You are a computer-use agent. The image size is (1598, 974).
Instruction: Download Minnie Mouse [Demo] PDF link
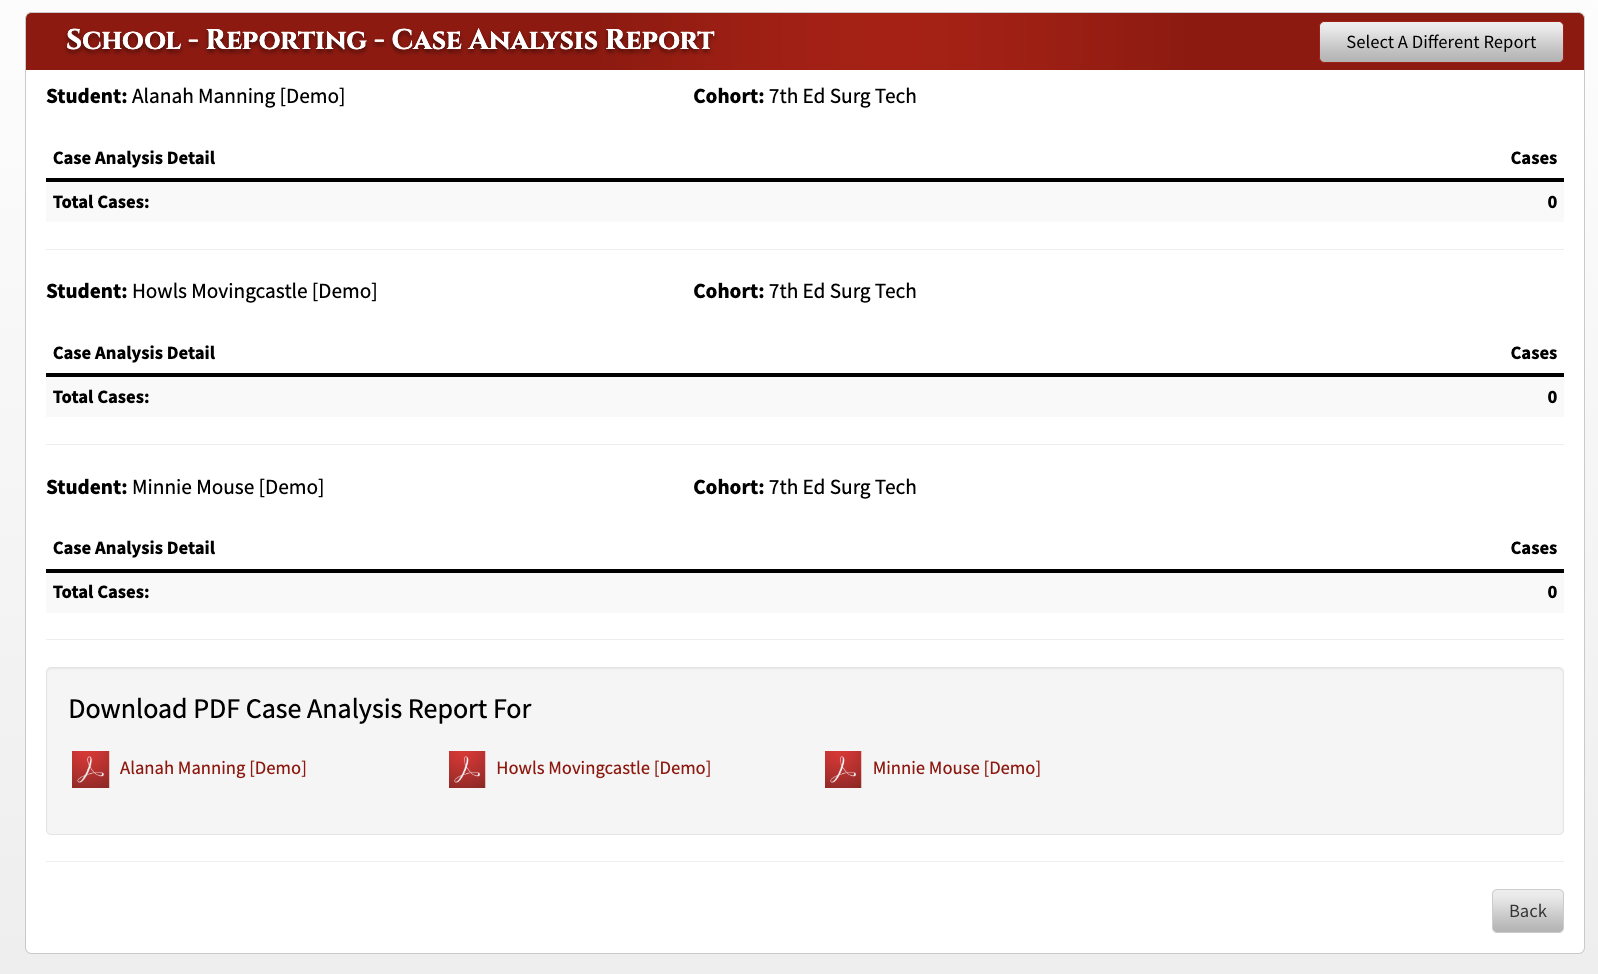956,768
